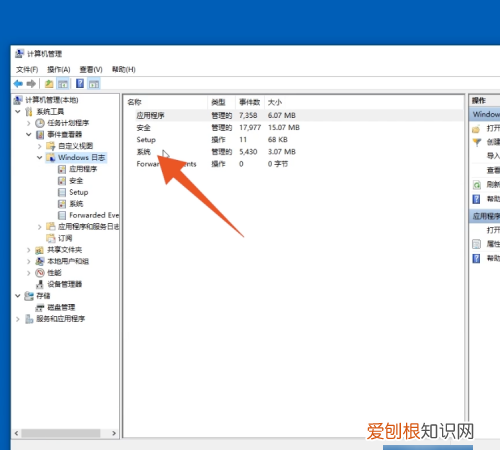The image size is (500, 450).
Task: Click the blue Help toolbar icon
Action: (x=80, y=83)
